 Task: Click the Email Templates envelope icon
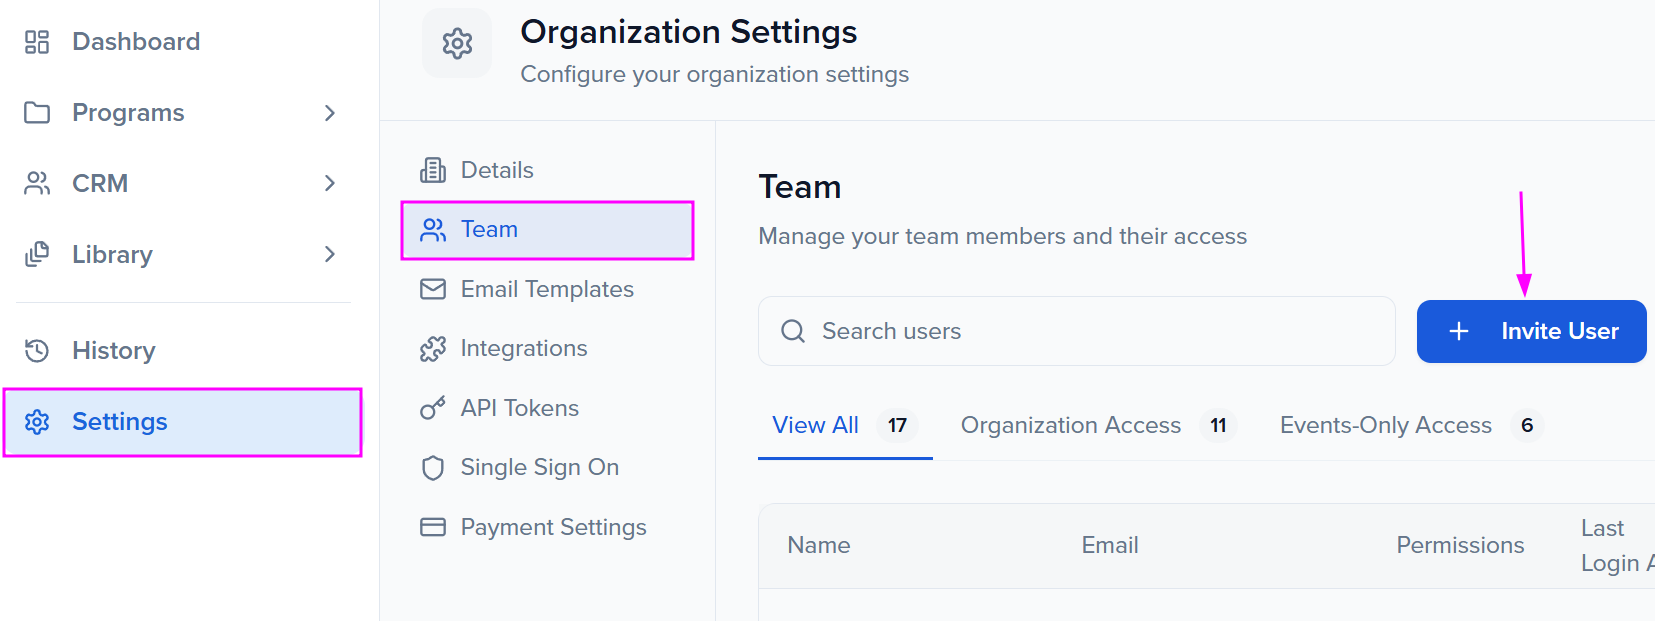pyautogui.click(x=433, y=289)
